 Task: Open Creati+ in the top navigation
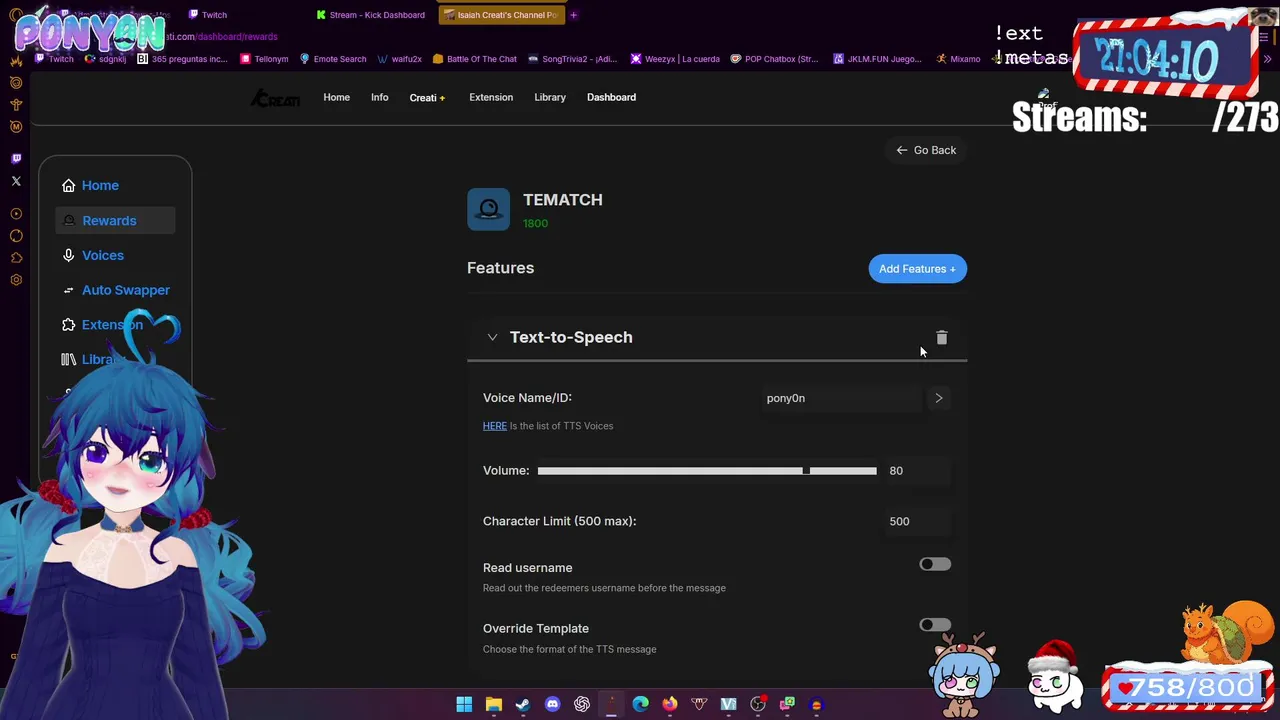427,97
